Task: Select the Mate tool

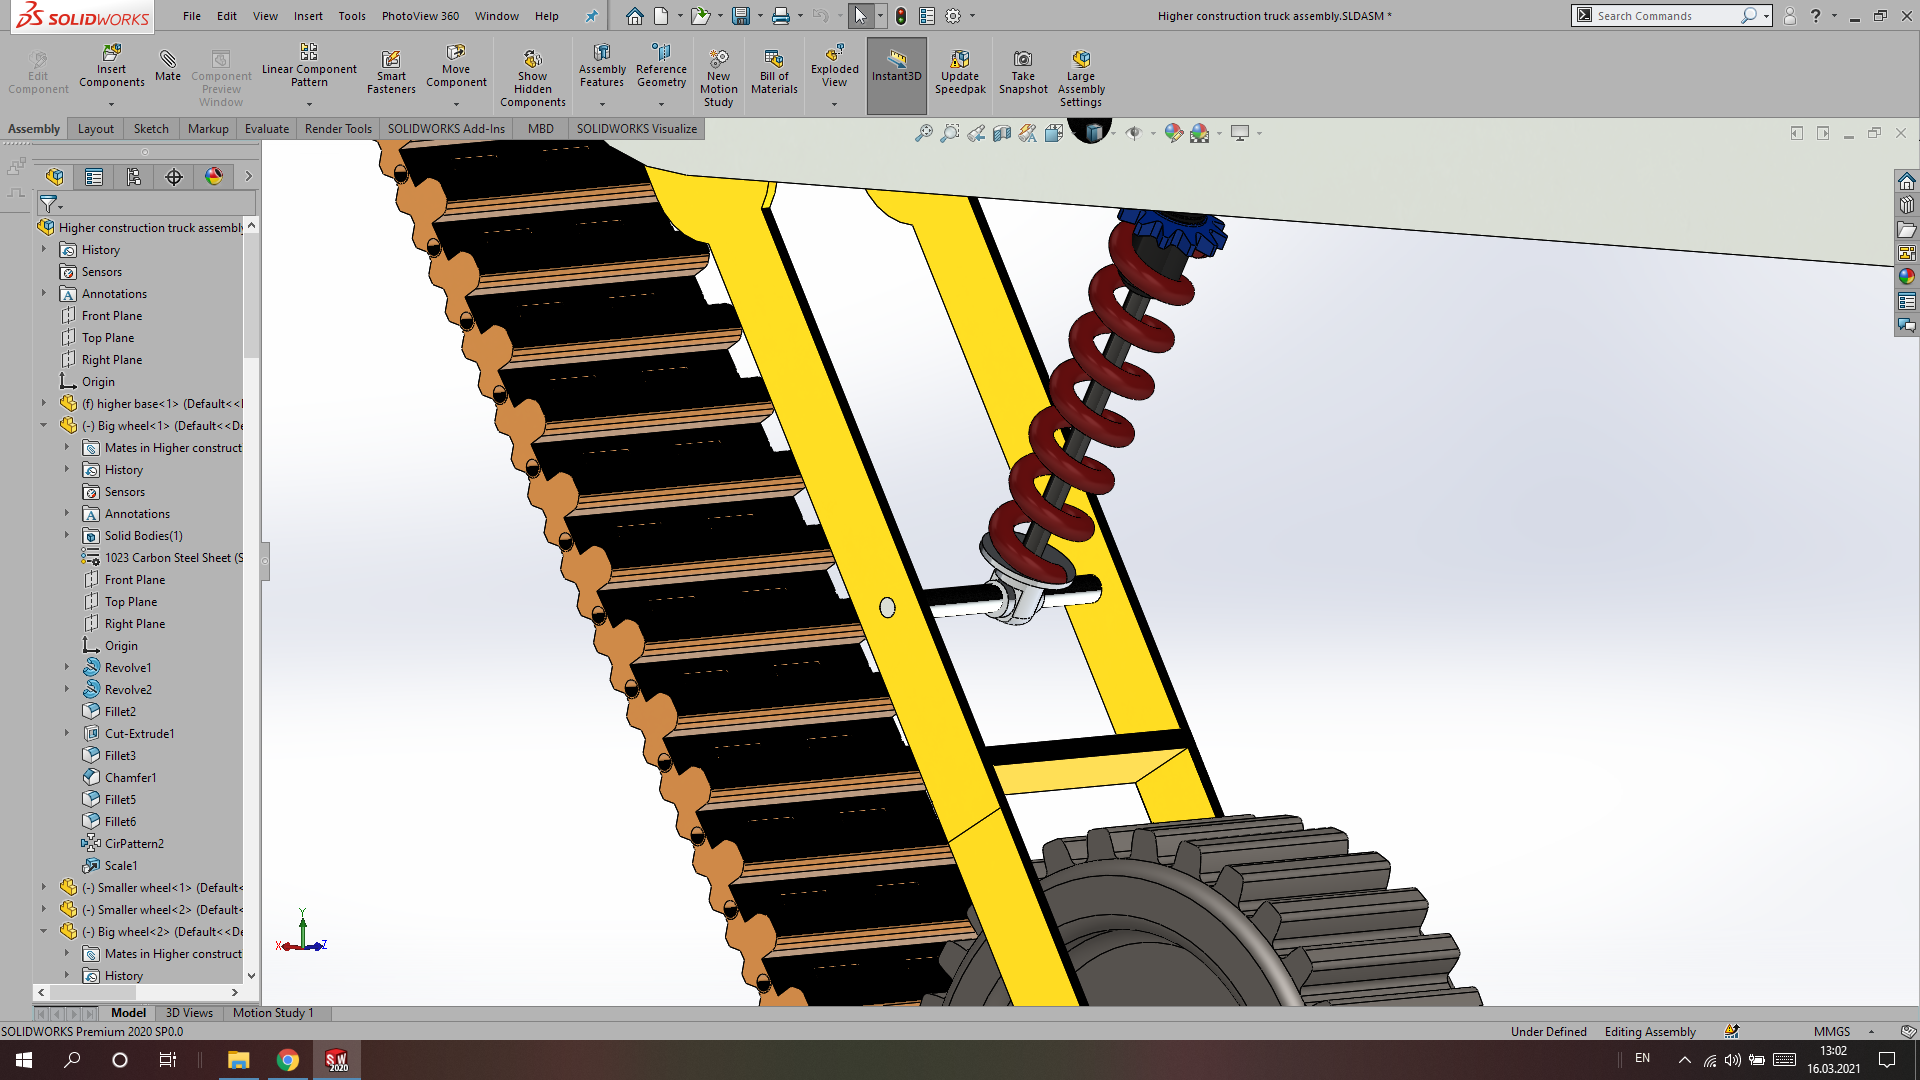Action: click(168, 66)
